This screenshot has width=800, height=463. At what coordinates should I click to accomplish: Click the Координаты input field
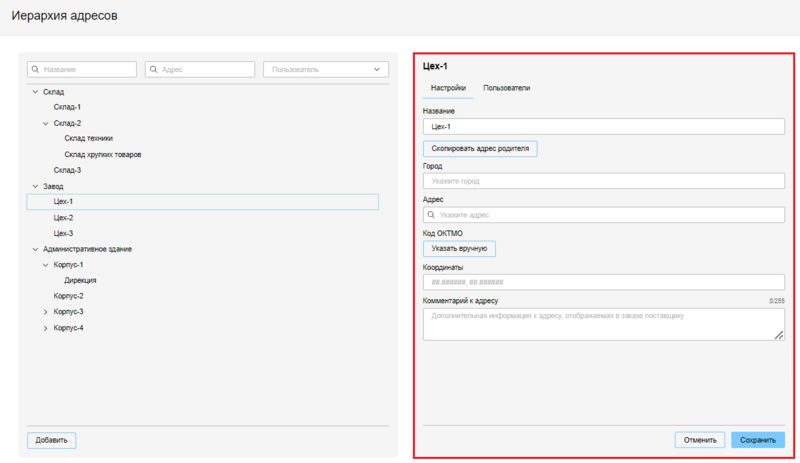(603, 283)
